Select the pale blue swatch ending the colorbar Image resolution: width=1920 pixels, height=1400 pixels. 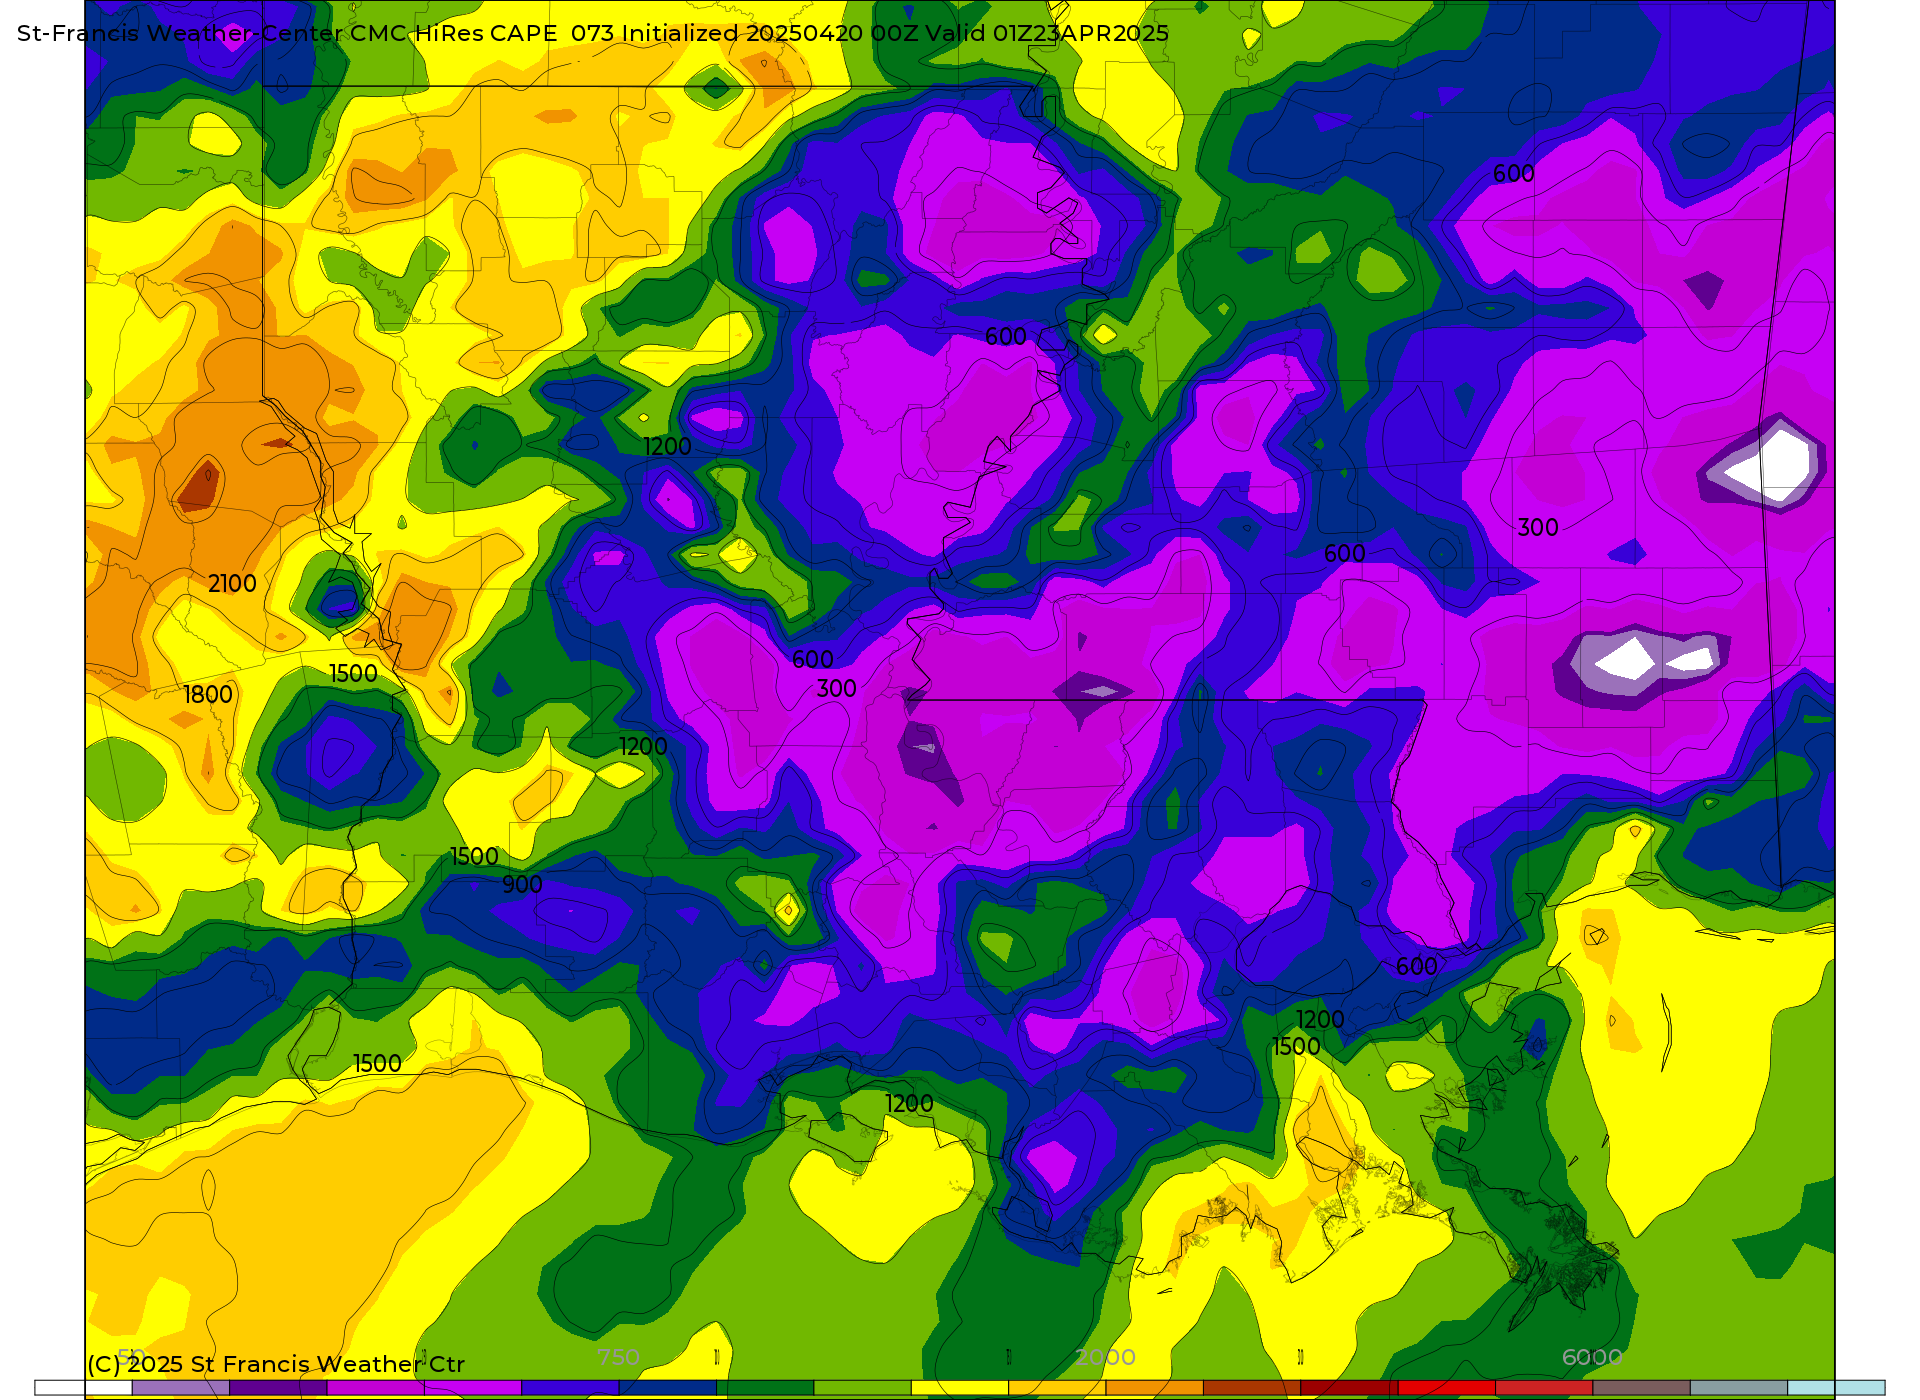pos(1836,1388)
